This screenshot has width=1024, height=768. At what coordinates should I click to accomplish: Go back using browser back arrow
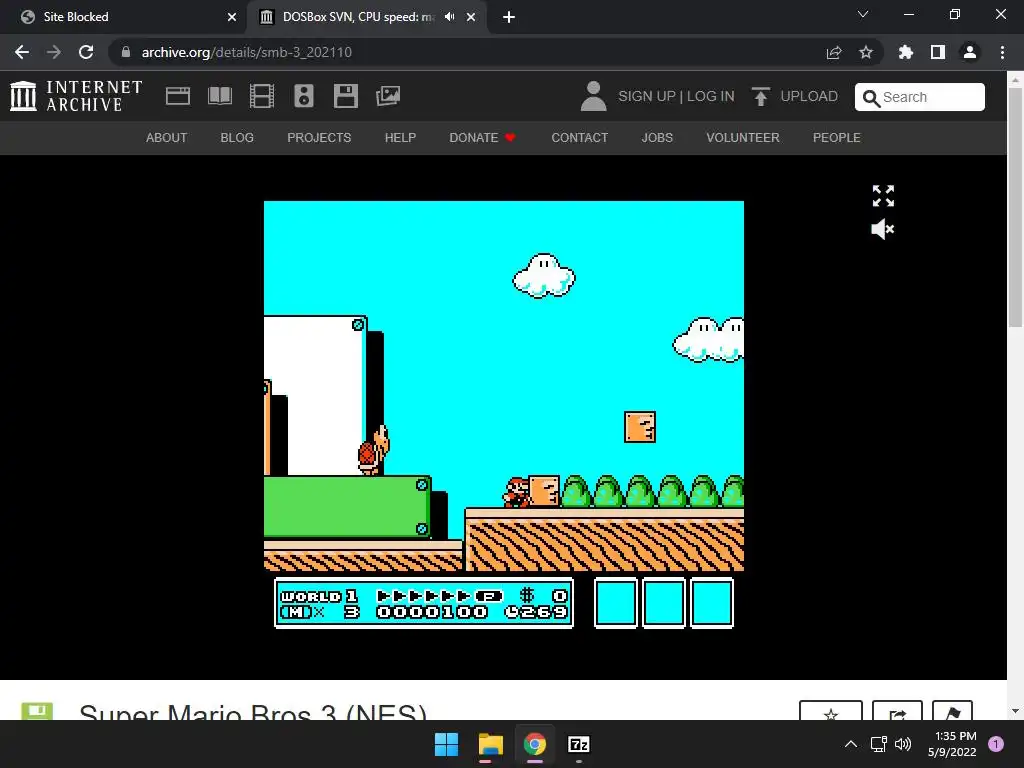coord(22,52)
